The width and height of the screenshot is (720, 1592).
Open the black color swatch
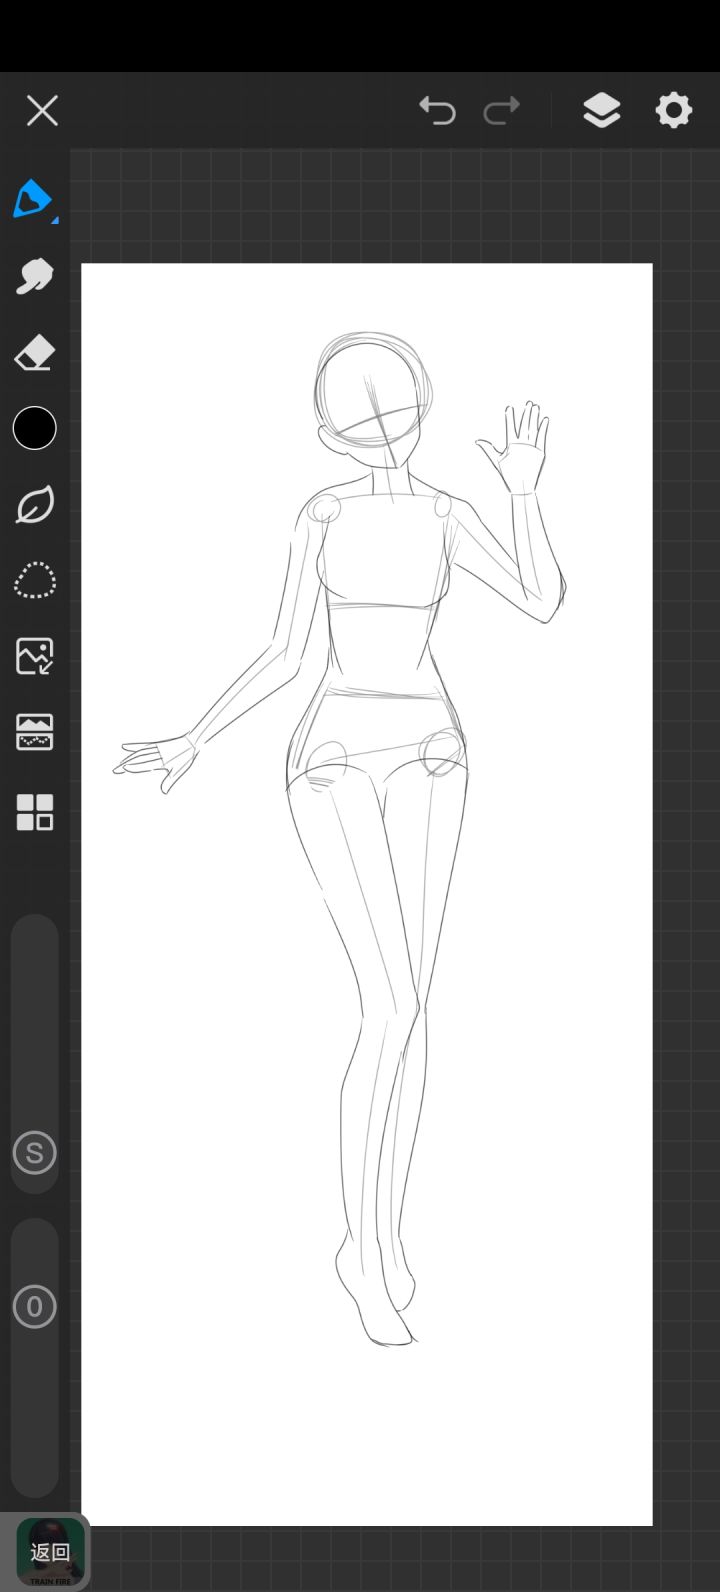point(34,428)
